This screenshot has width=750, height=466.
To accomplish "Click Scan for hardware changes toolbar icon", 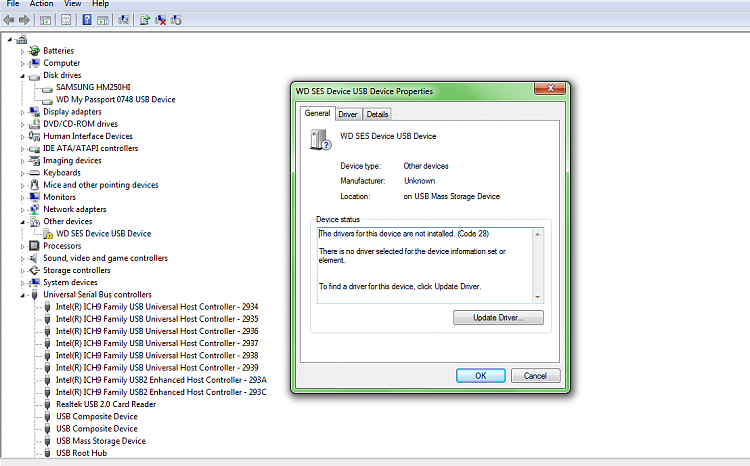I will pos(123,20).
